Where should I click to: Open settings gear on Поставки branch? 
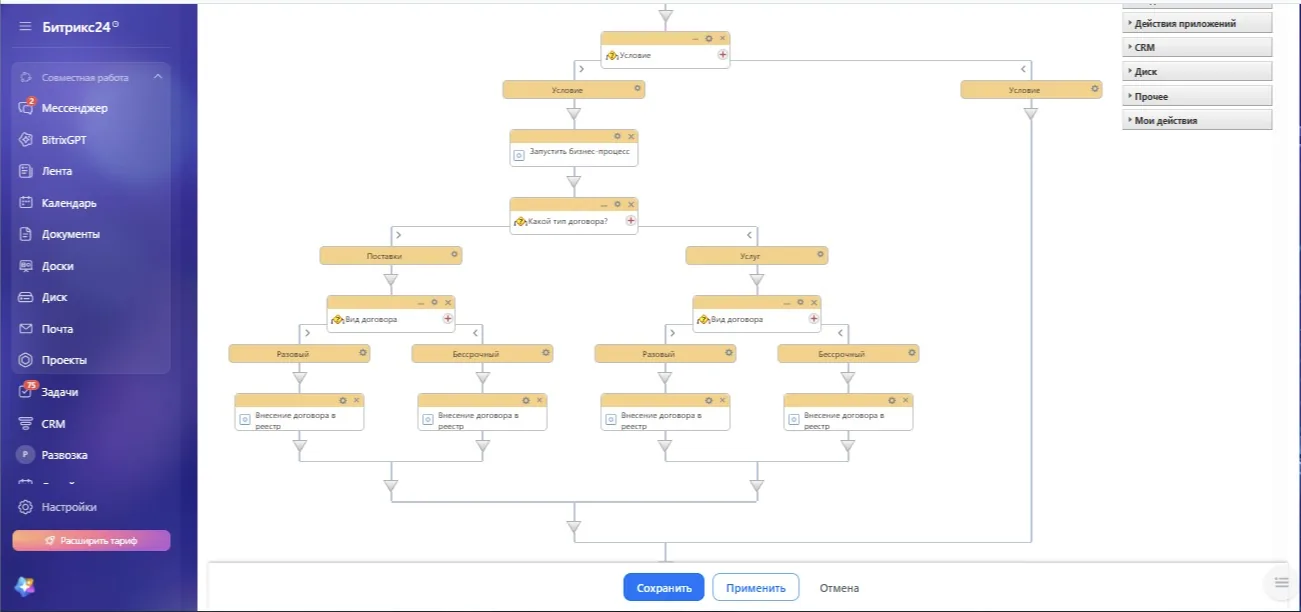[x=454, y=255]
